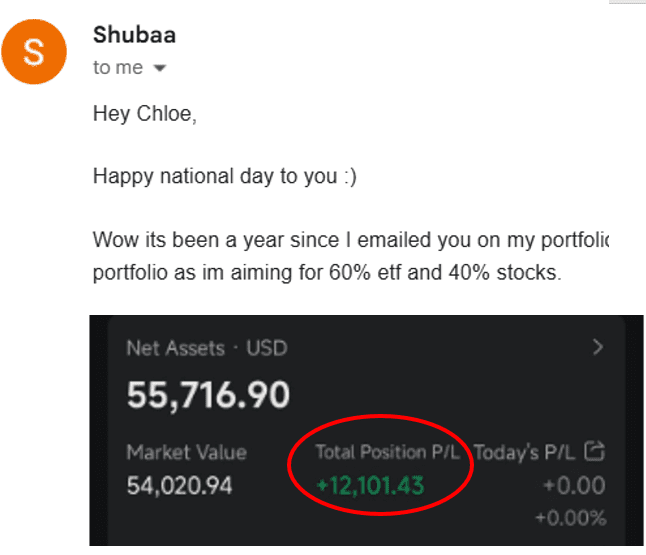Click the "60% etf and 40% stocks" line
This screenshot has width=646, height=555.
[328, 271]
